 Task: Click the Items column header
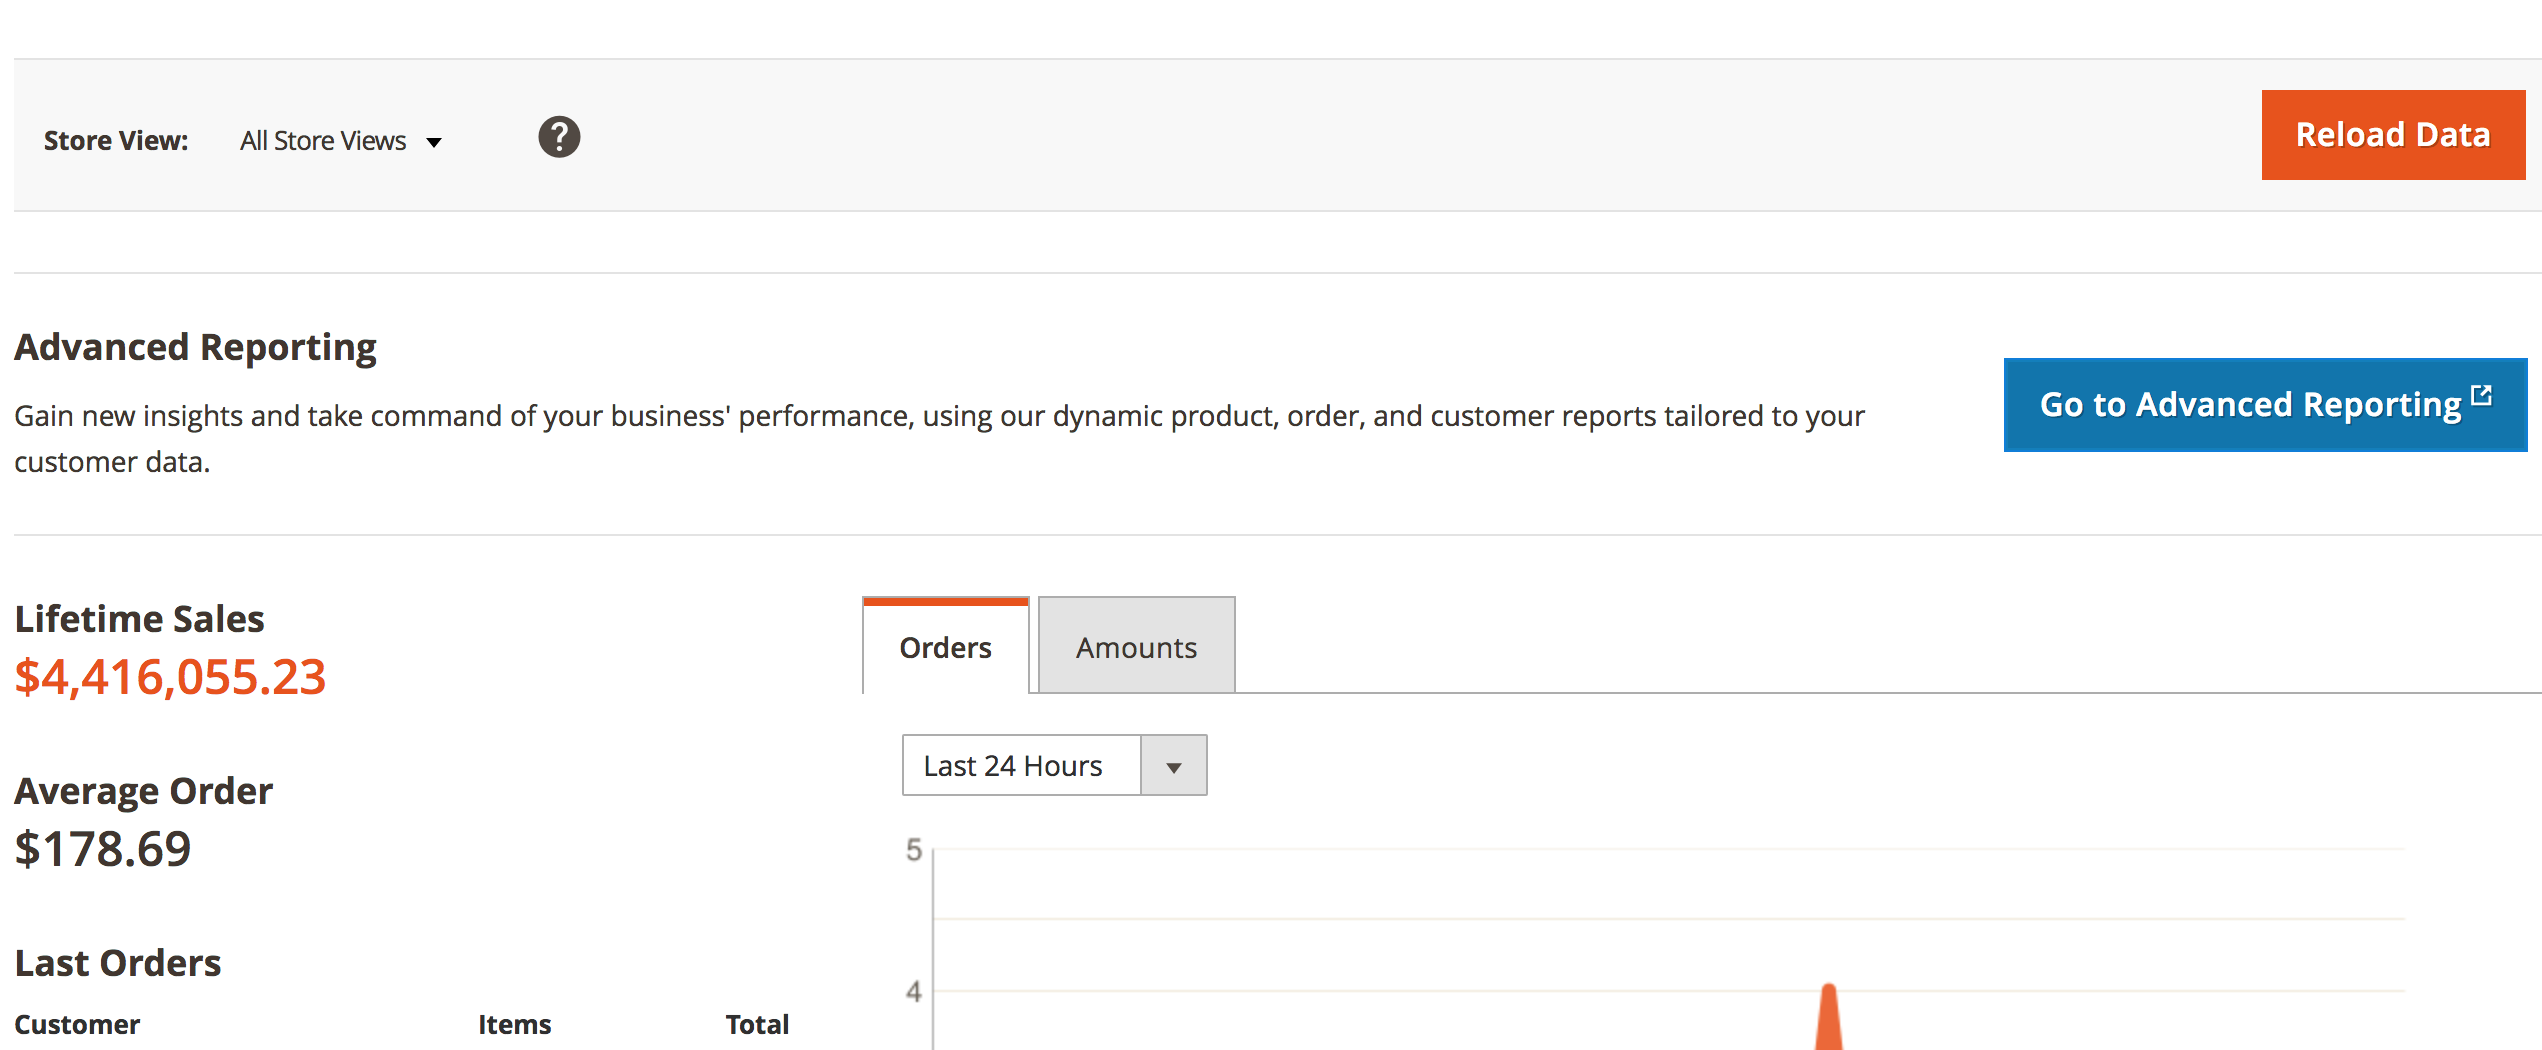click(x=513, y=1024)
